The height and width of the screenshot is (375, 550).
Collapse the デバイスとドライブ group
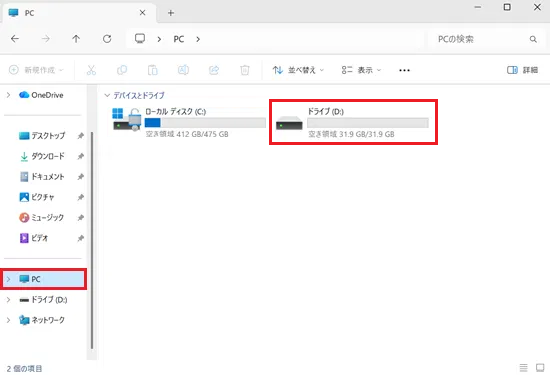pos(107,95)
